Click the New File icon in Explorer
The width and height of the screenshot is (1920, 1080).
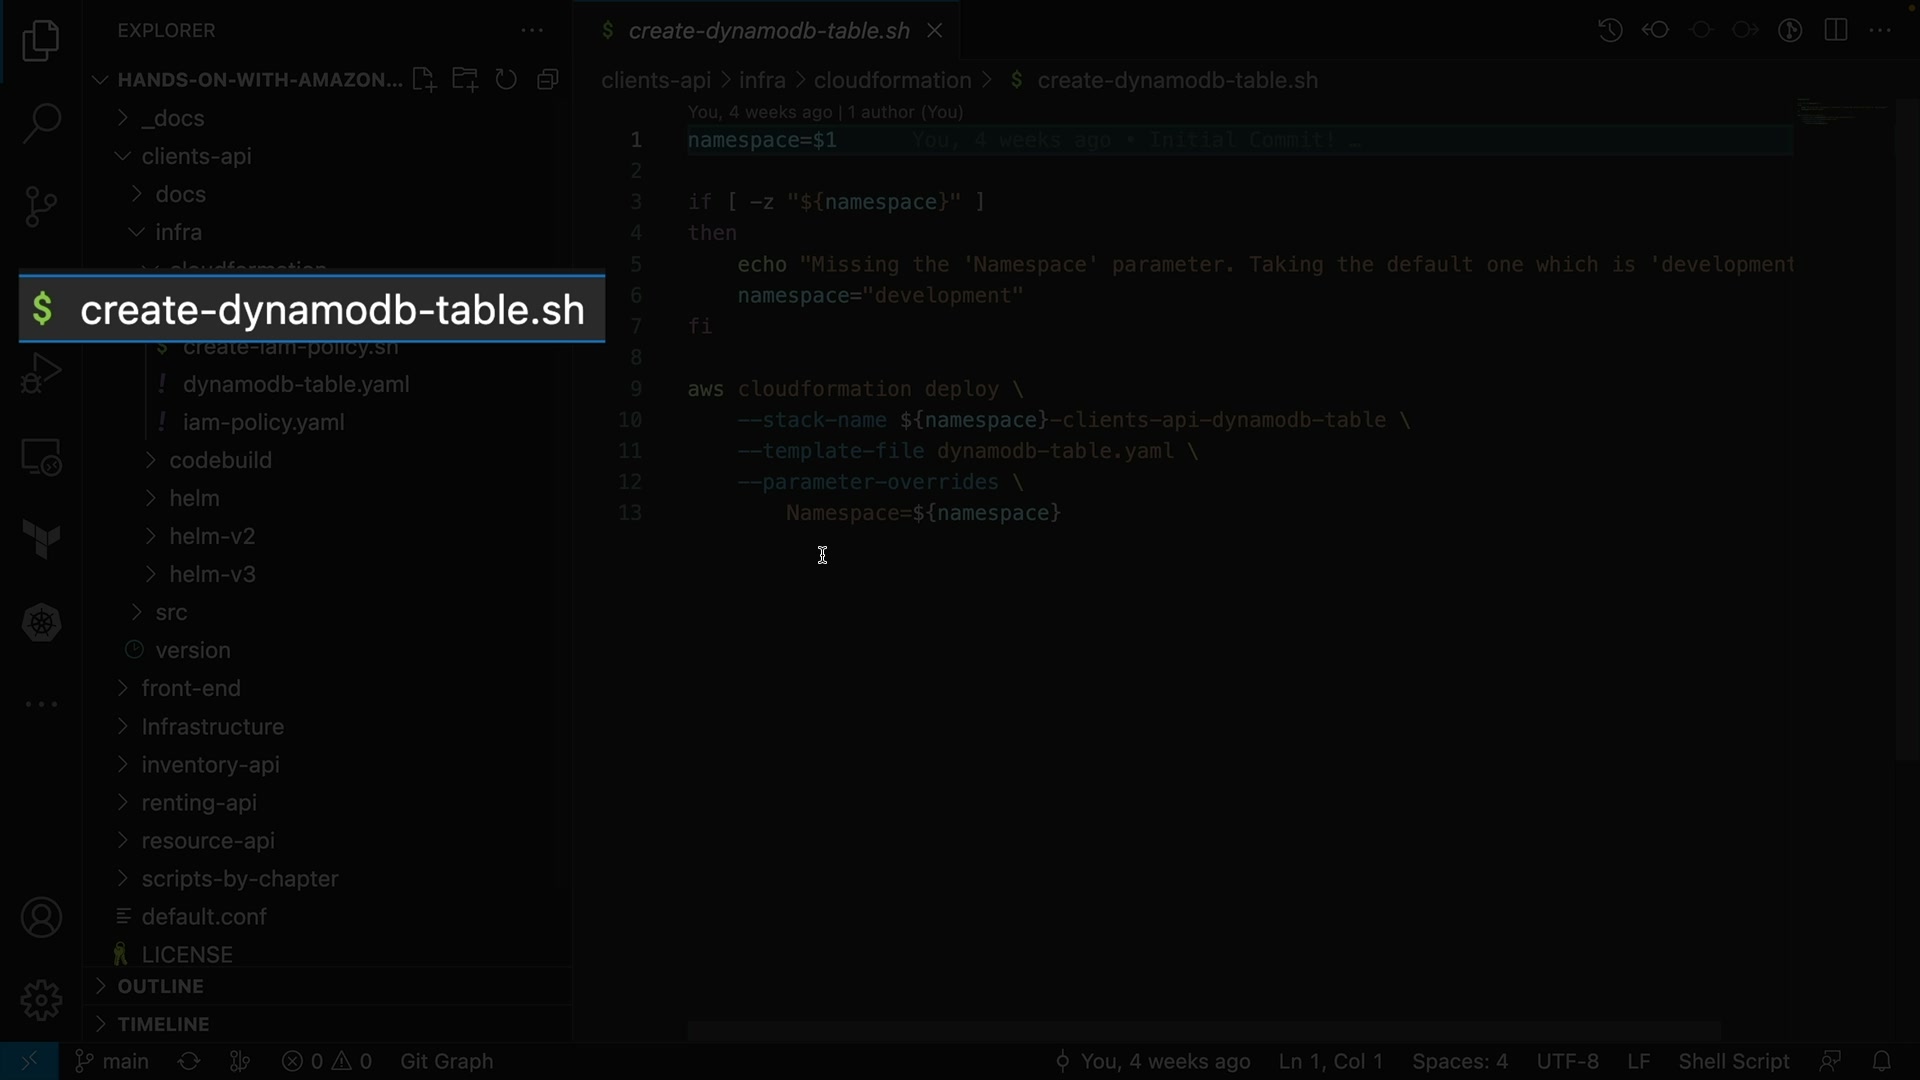pyautogui.click(x=424, y=80)
